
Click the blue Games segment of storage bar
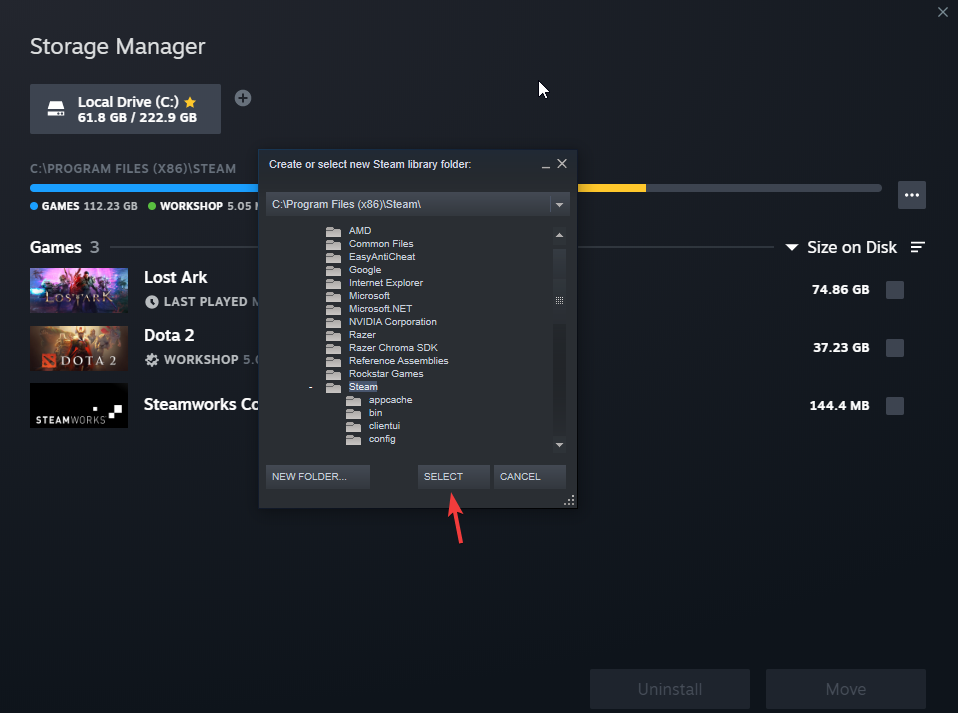tap(144, 188)
